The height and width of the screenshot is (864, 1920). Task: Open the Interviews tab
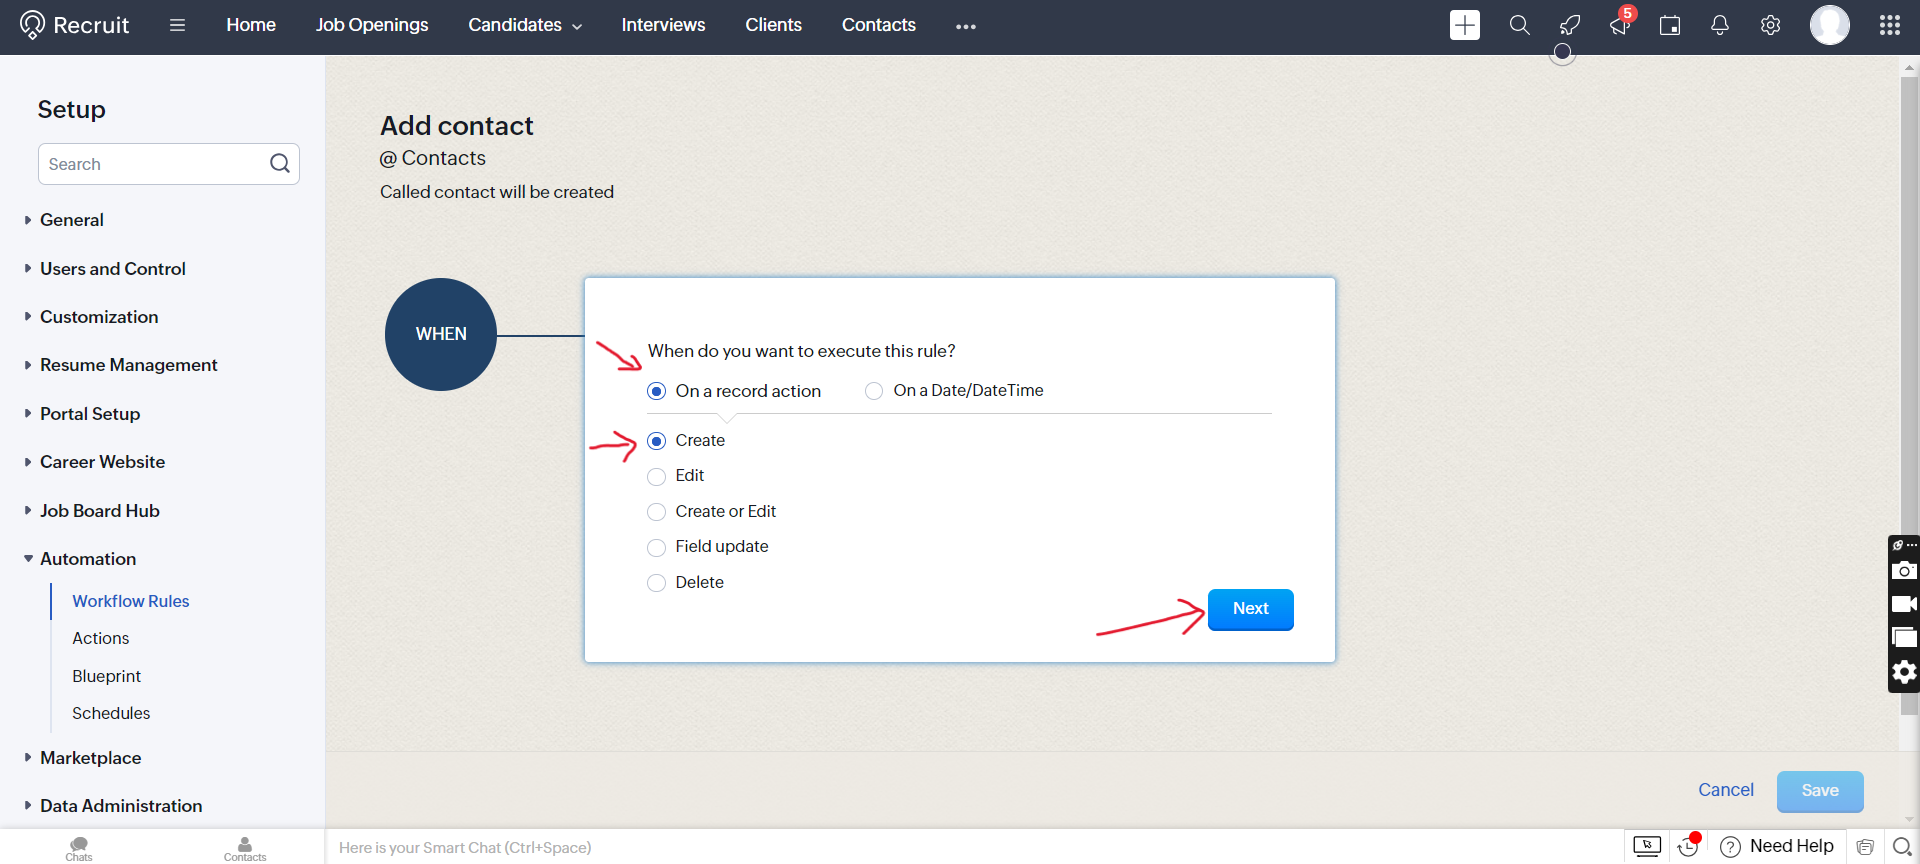pos(663,25)
